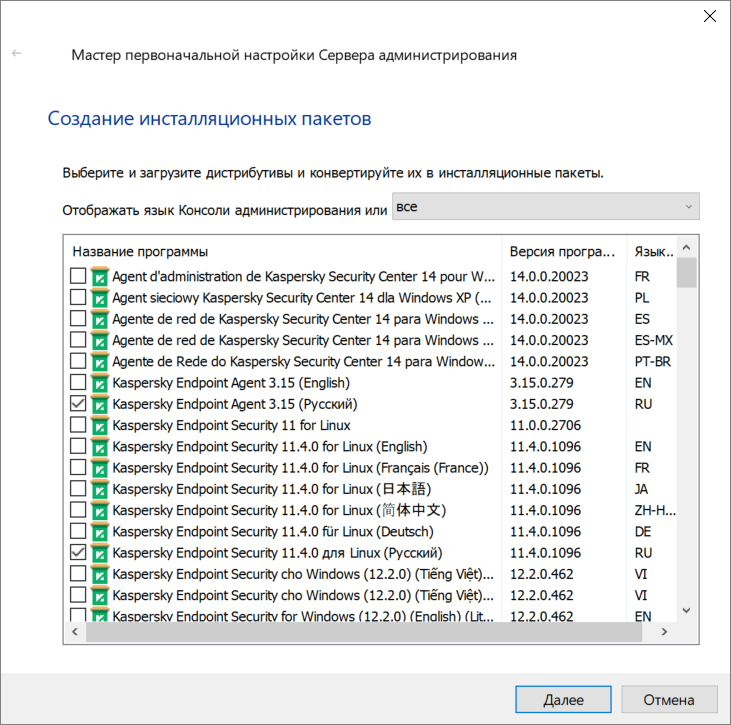Click package icon for 11.4.0 Linux Français row
The image size is (731, 725).
pyautogui.click(x=100, y=468)
